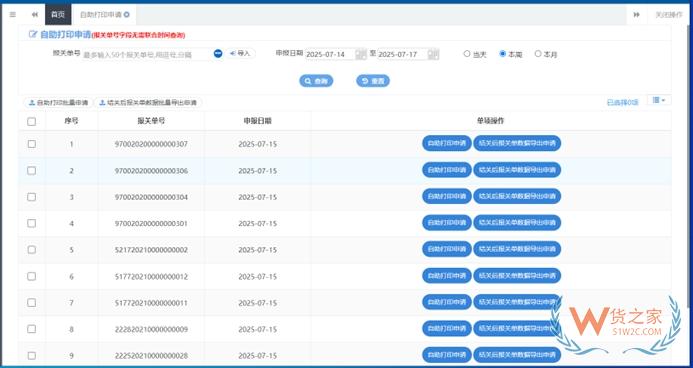The width and height of the screenshot is (693, 368).
Task: Toggle the hamburger sidebar menu icon
Action: (12, 15)
